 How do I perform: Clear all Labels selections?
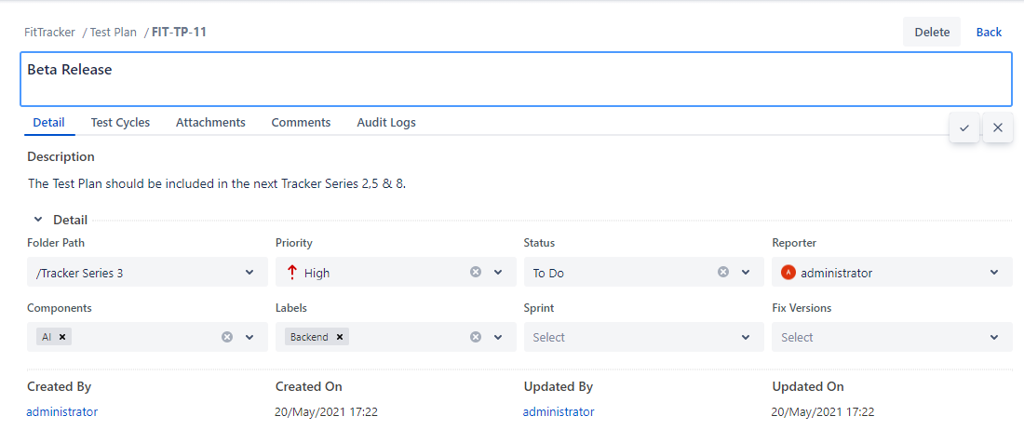[475, 338]
